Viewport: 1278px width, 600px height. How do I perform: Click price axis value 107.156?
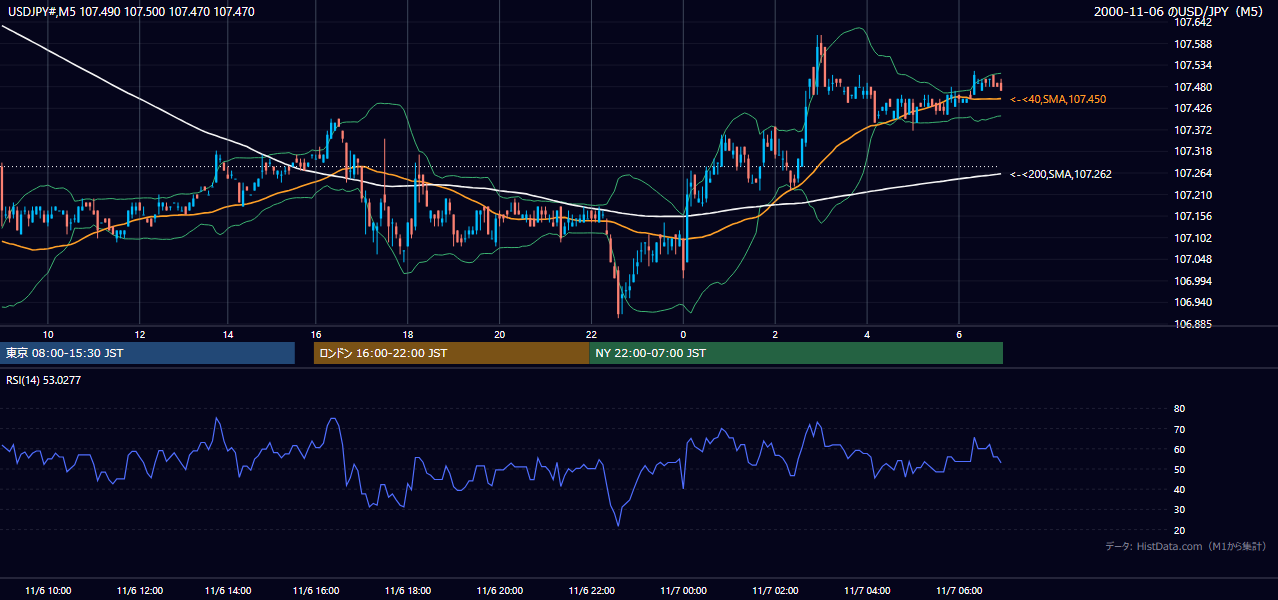pos(1192,216)
